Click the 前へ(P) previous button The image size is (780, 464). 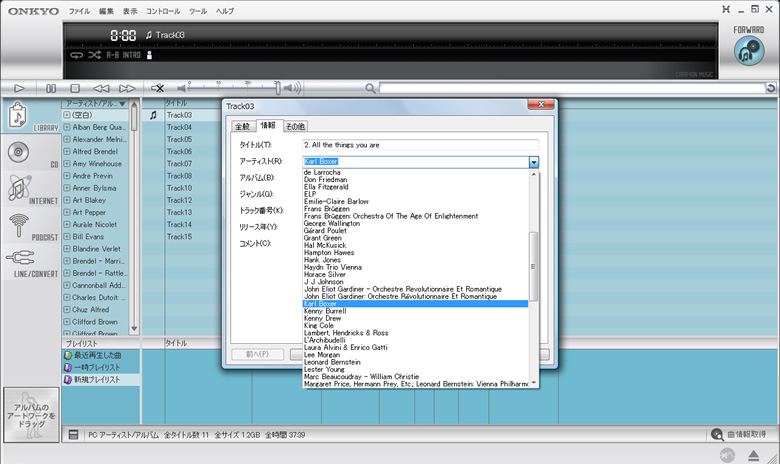click(257, 354)
